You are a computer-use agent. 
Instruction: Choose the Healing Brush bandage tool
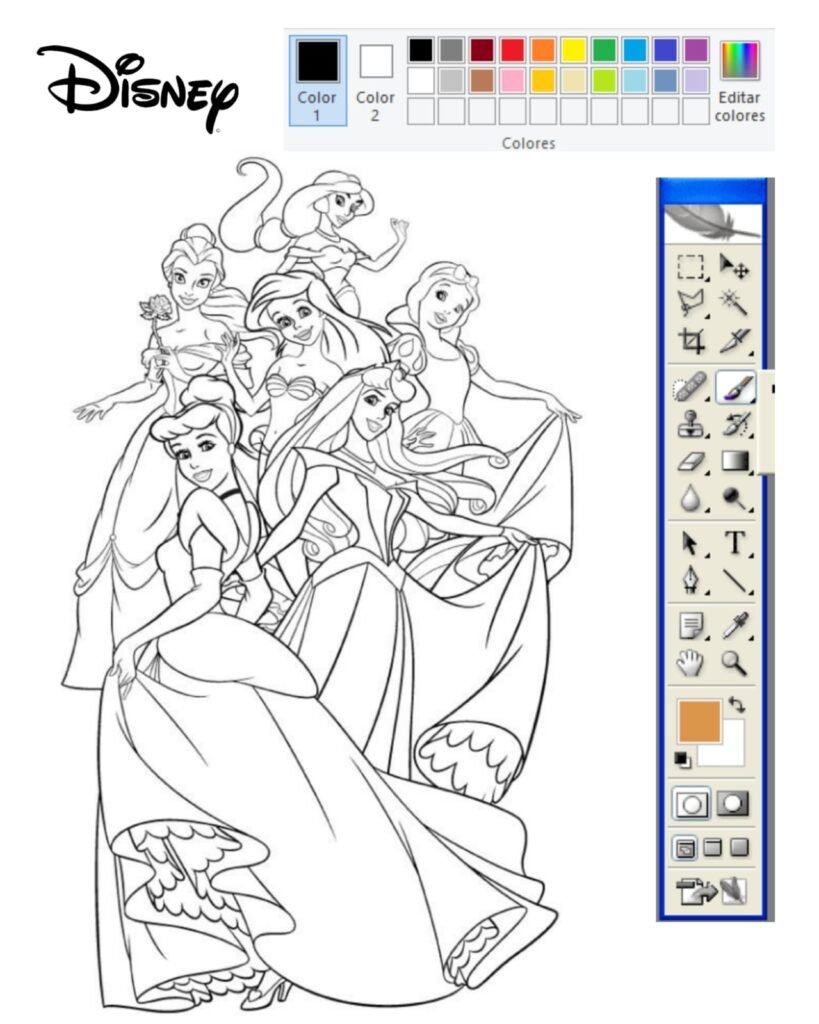tap(690, 387)
